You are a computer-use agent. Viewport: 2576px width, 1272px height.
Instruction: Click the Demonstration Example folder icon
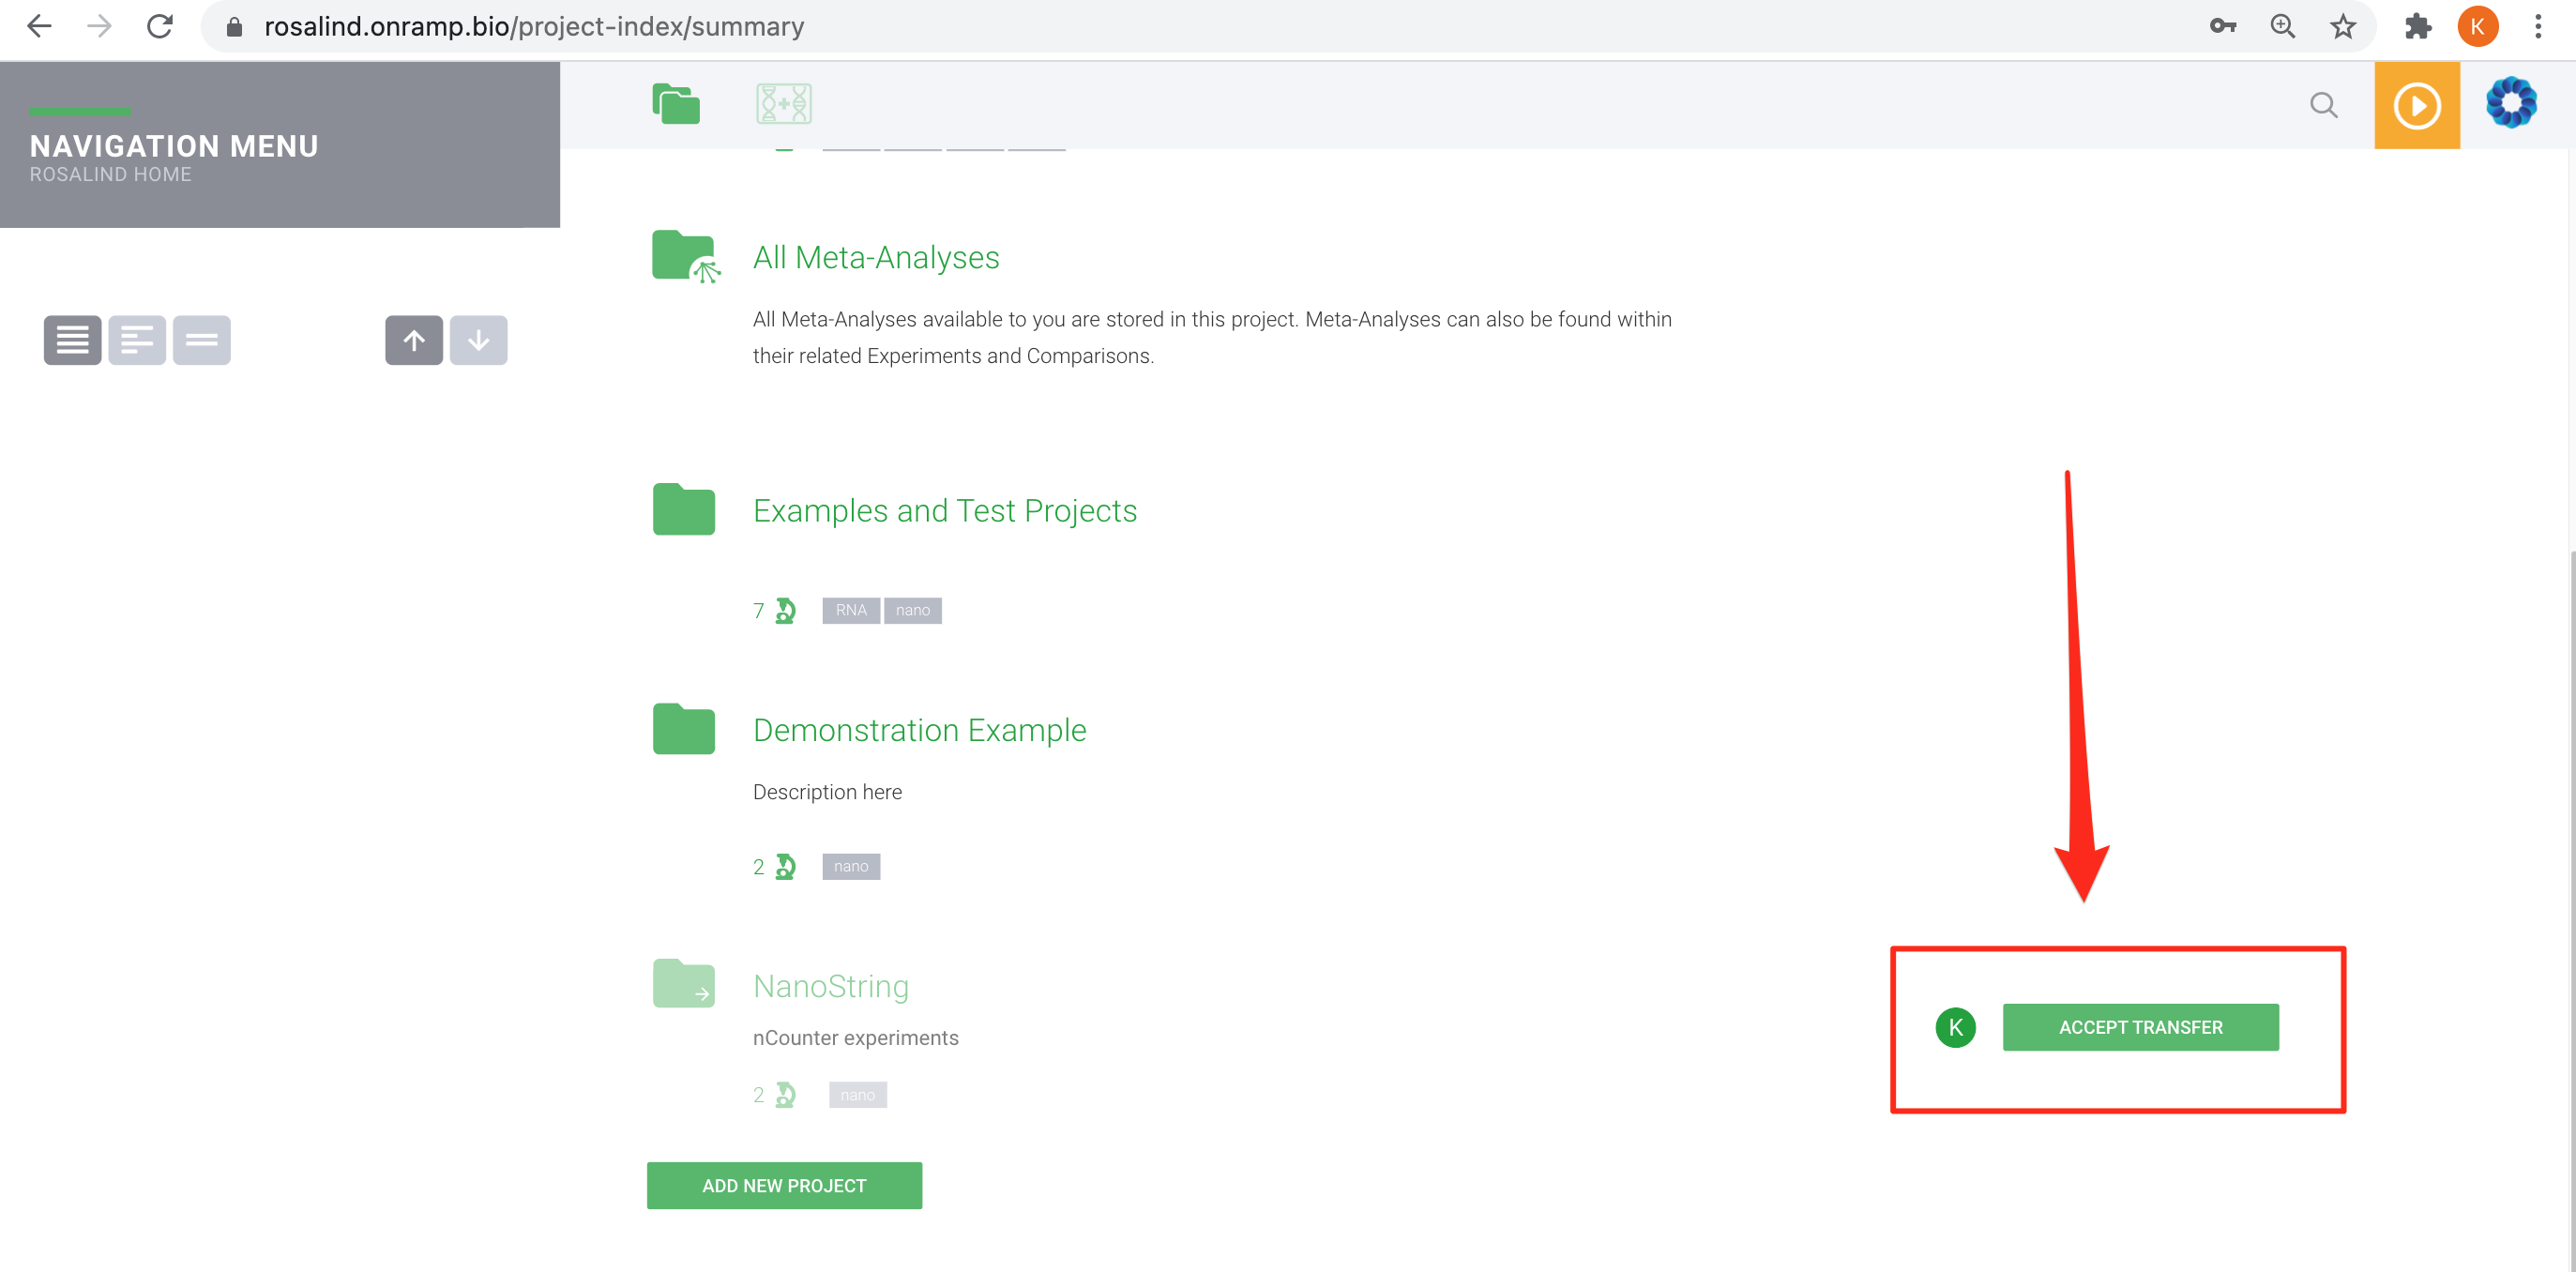[684, 729]
